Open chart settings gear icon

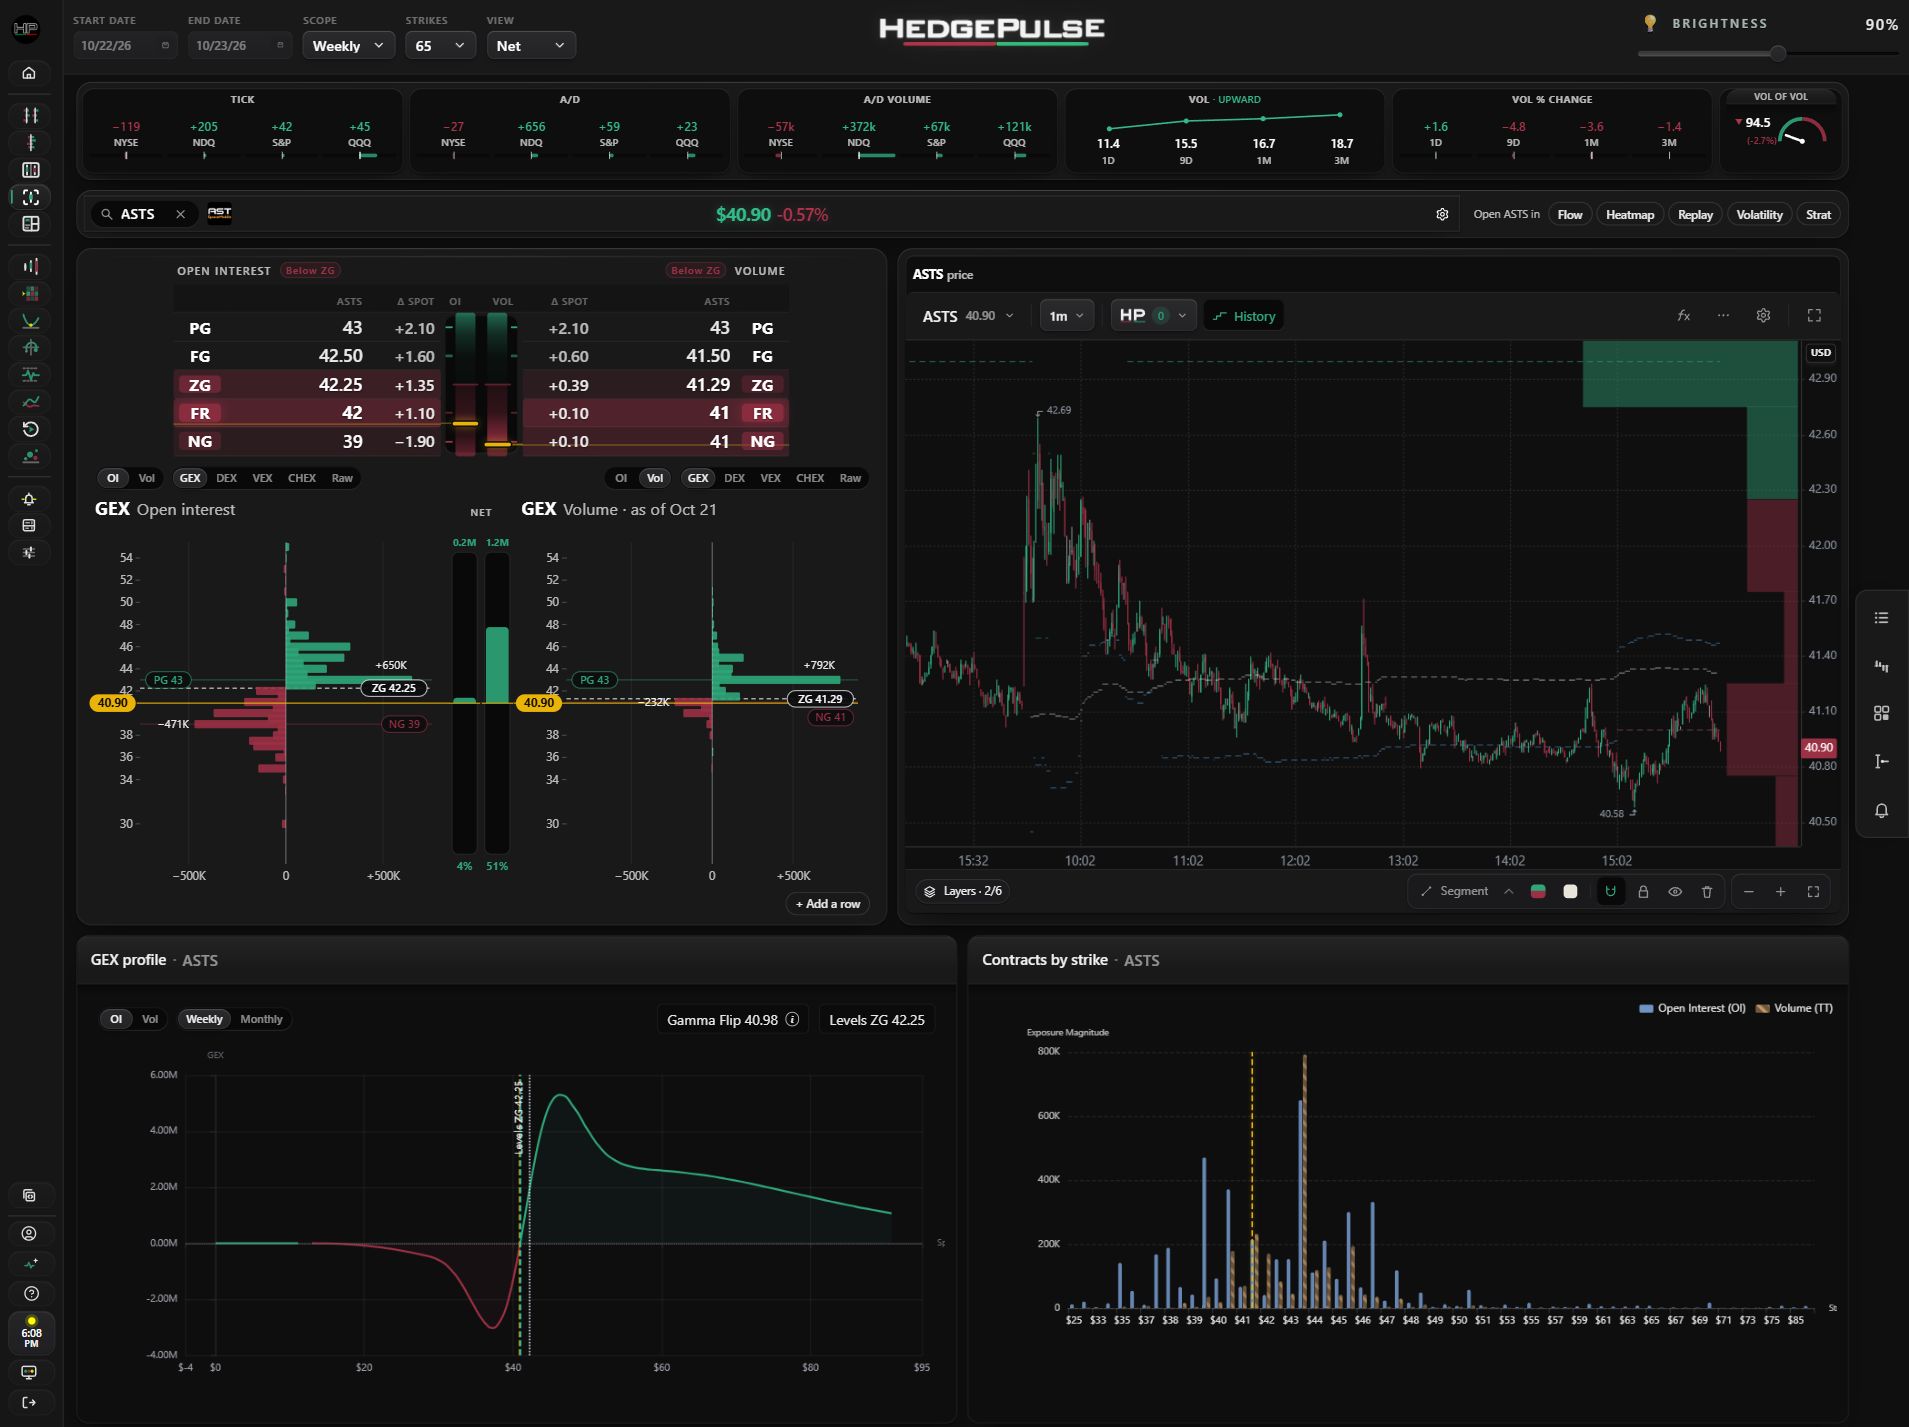click(x=1763, y=315)
